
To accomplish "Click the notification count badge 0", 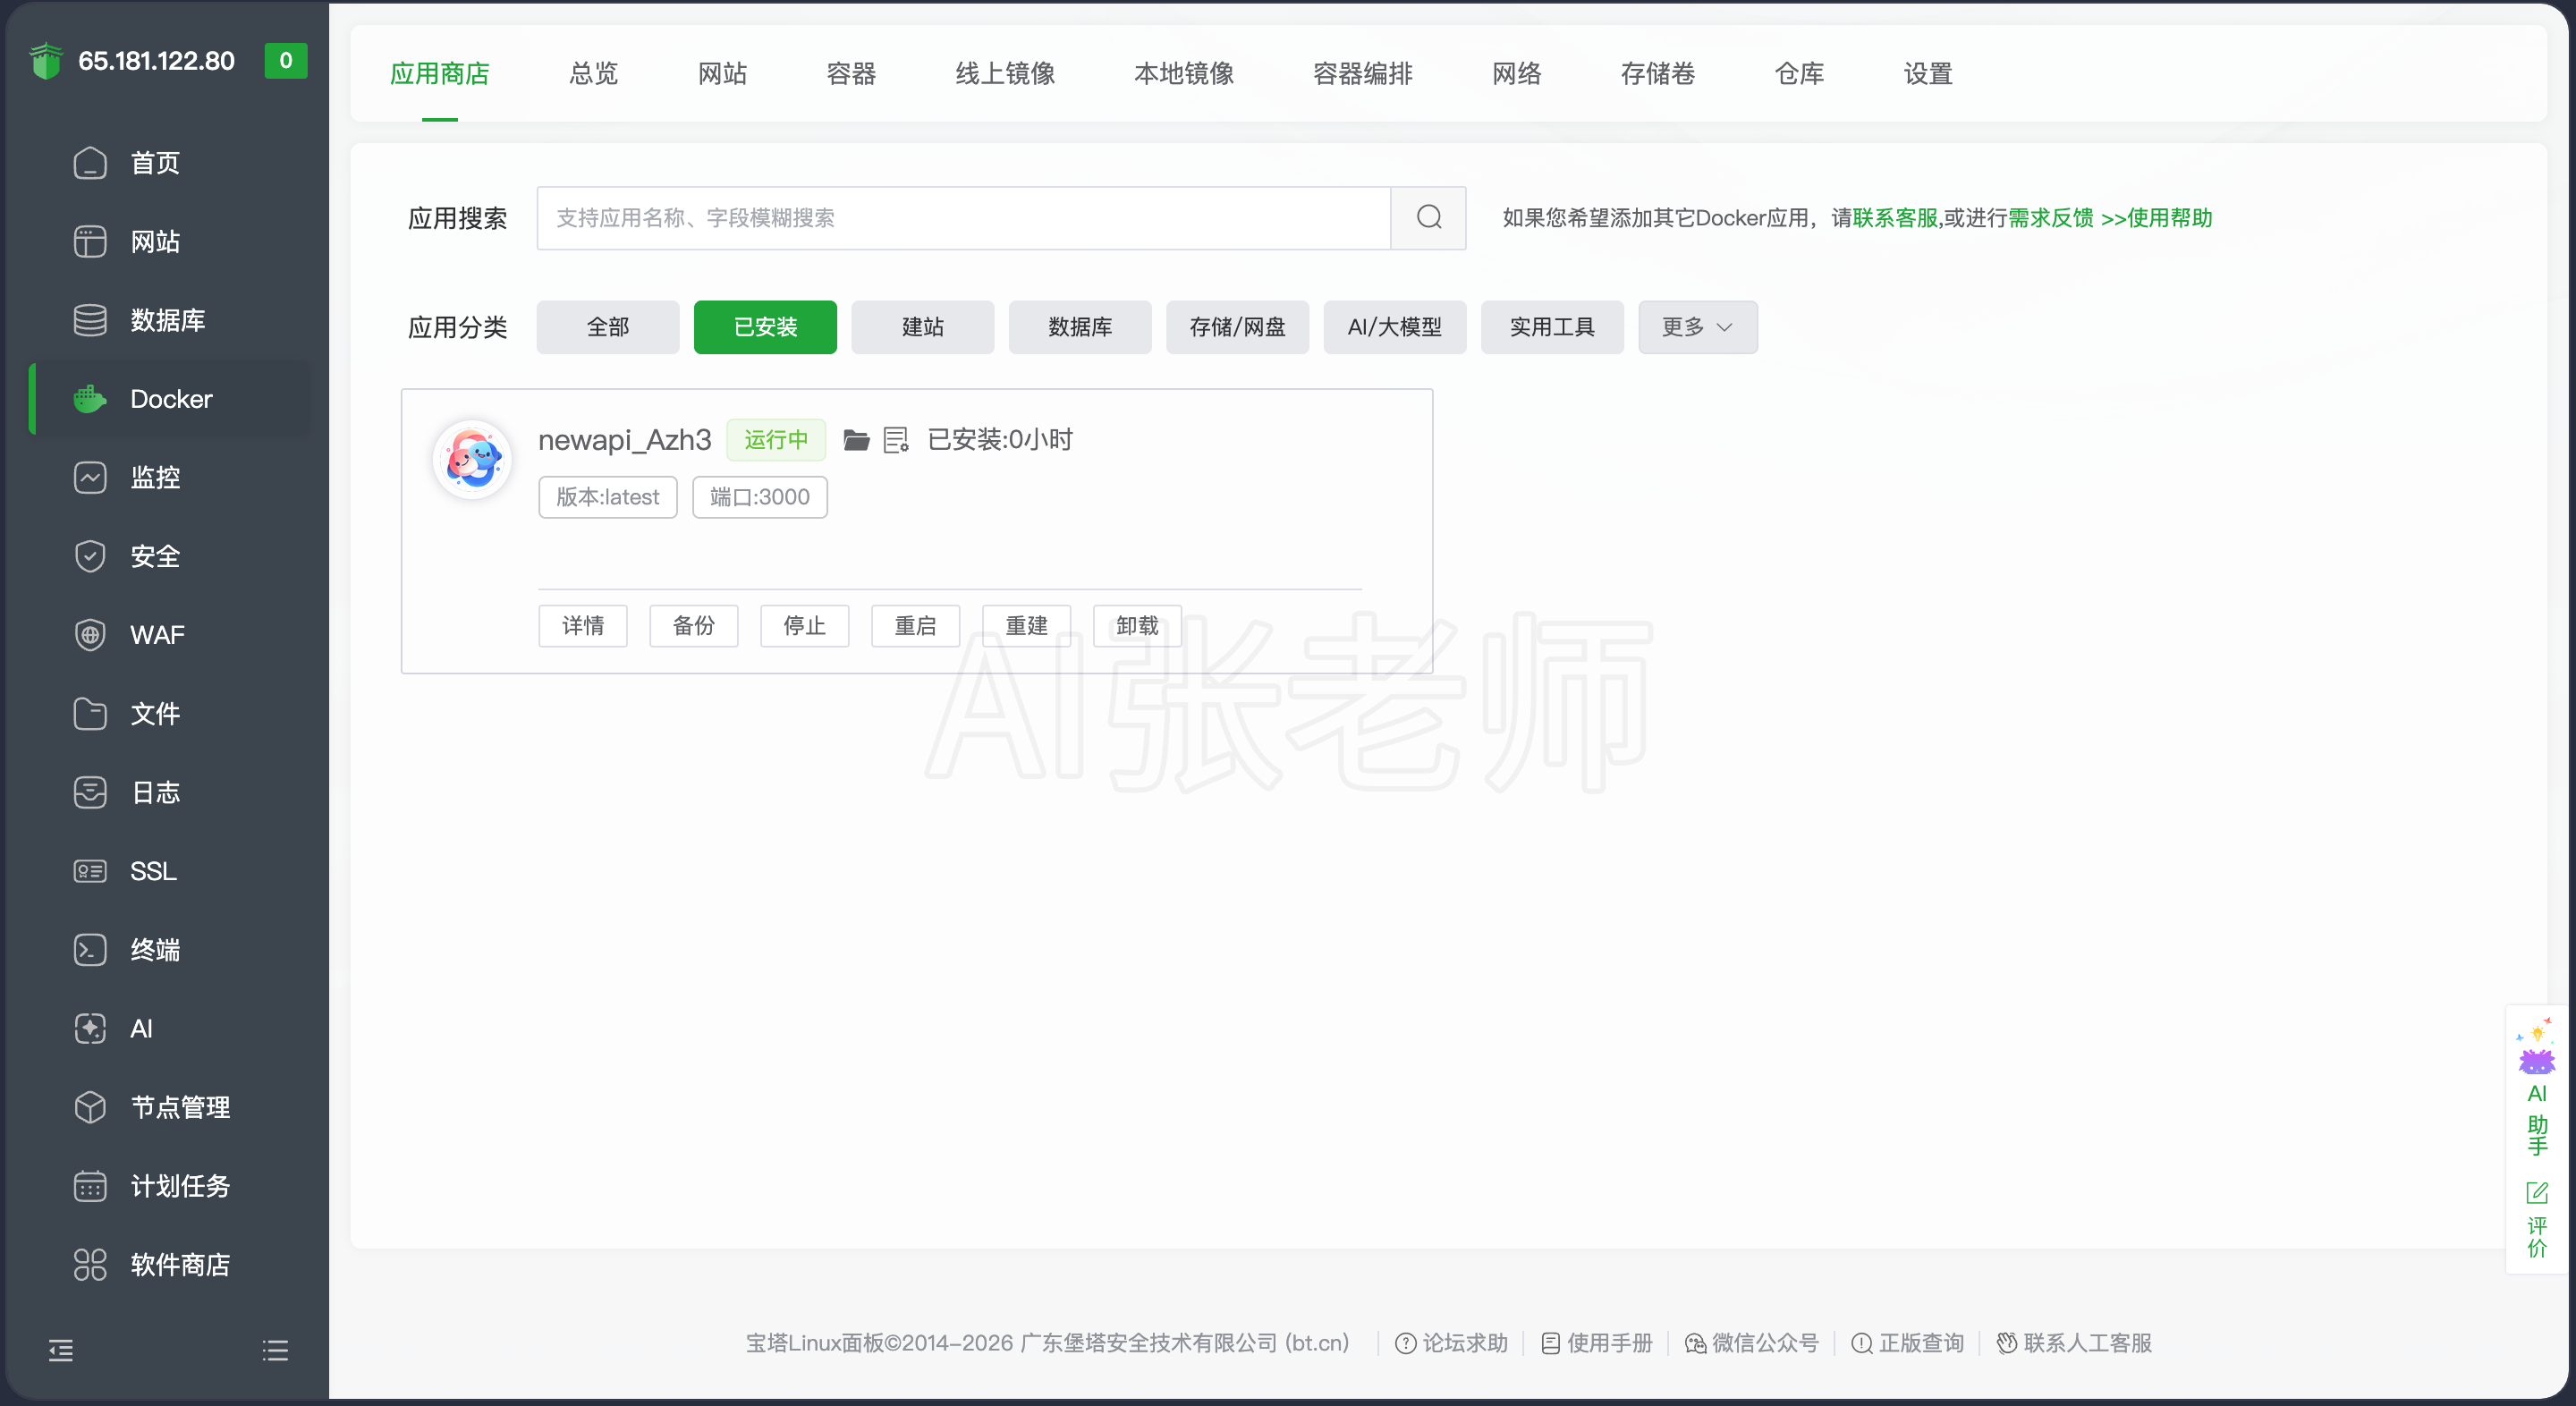I will coord(286,60).
